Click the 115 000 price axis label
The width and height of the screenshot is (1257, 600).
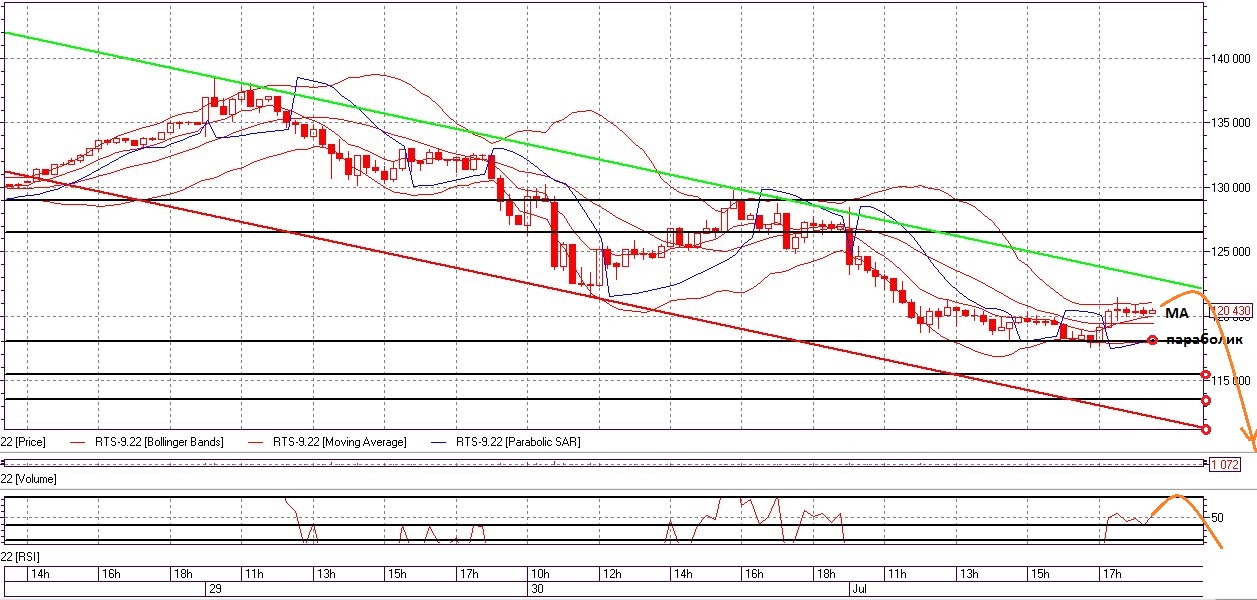1231,381
